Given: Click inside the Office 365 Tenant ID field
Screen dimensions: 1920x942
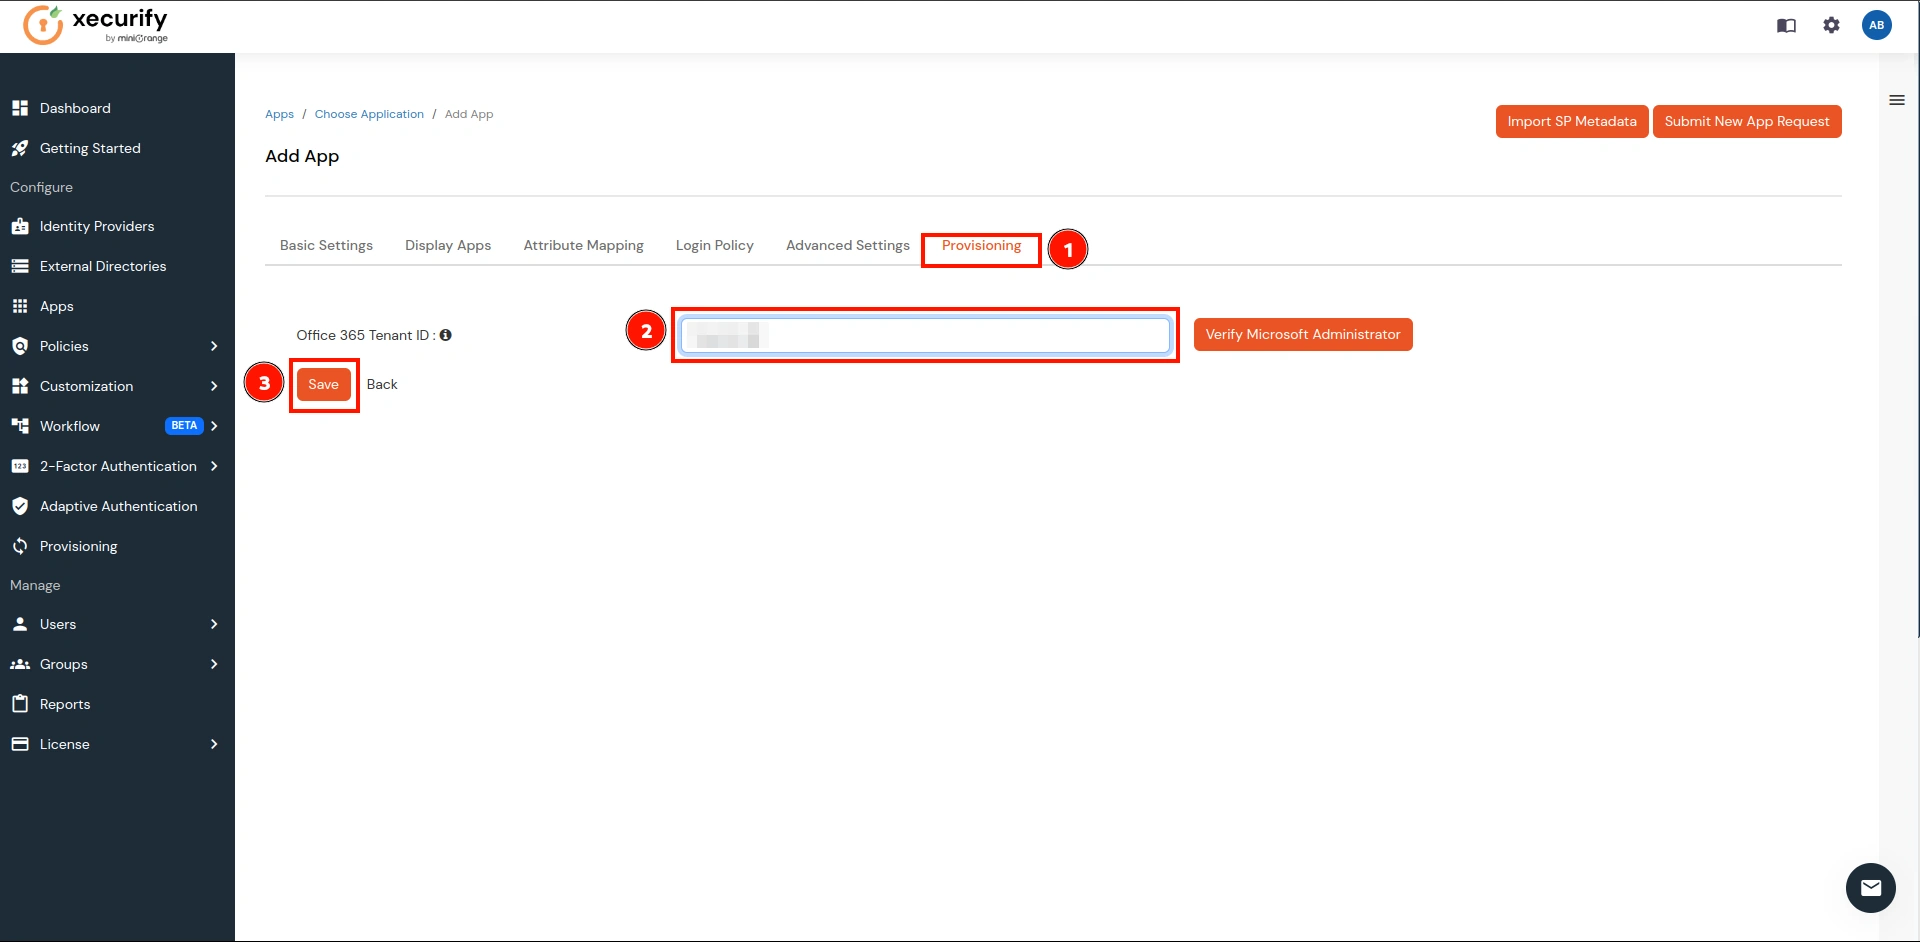Looking at the screenshot, I should (923, 335).
